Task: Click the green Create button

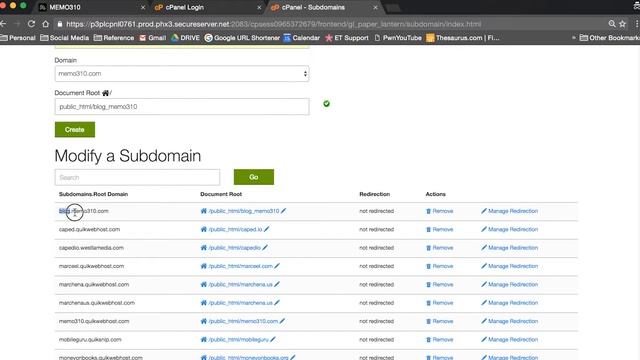Action: pos(75,129)
